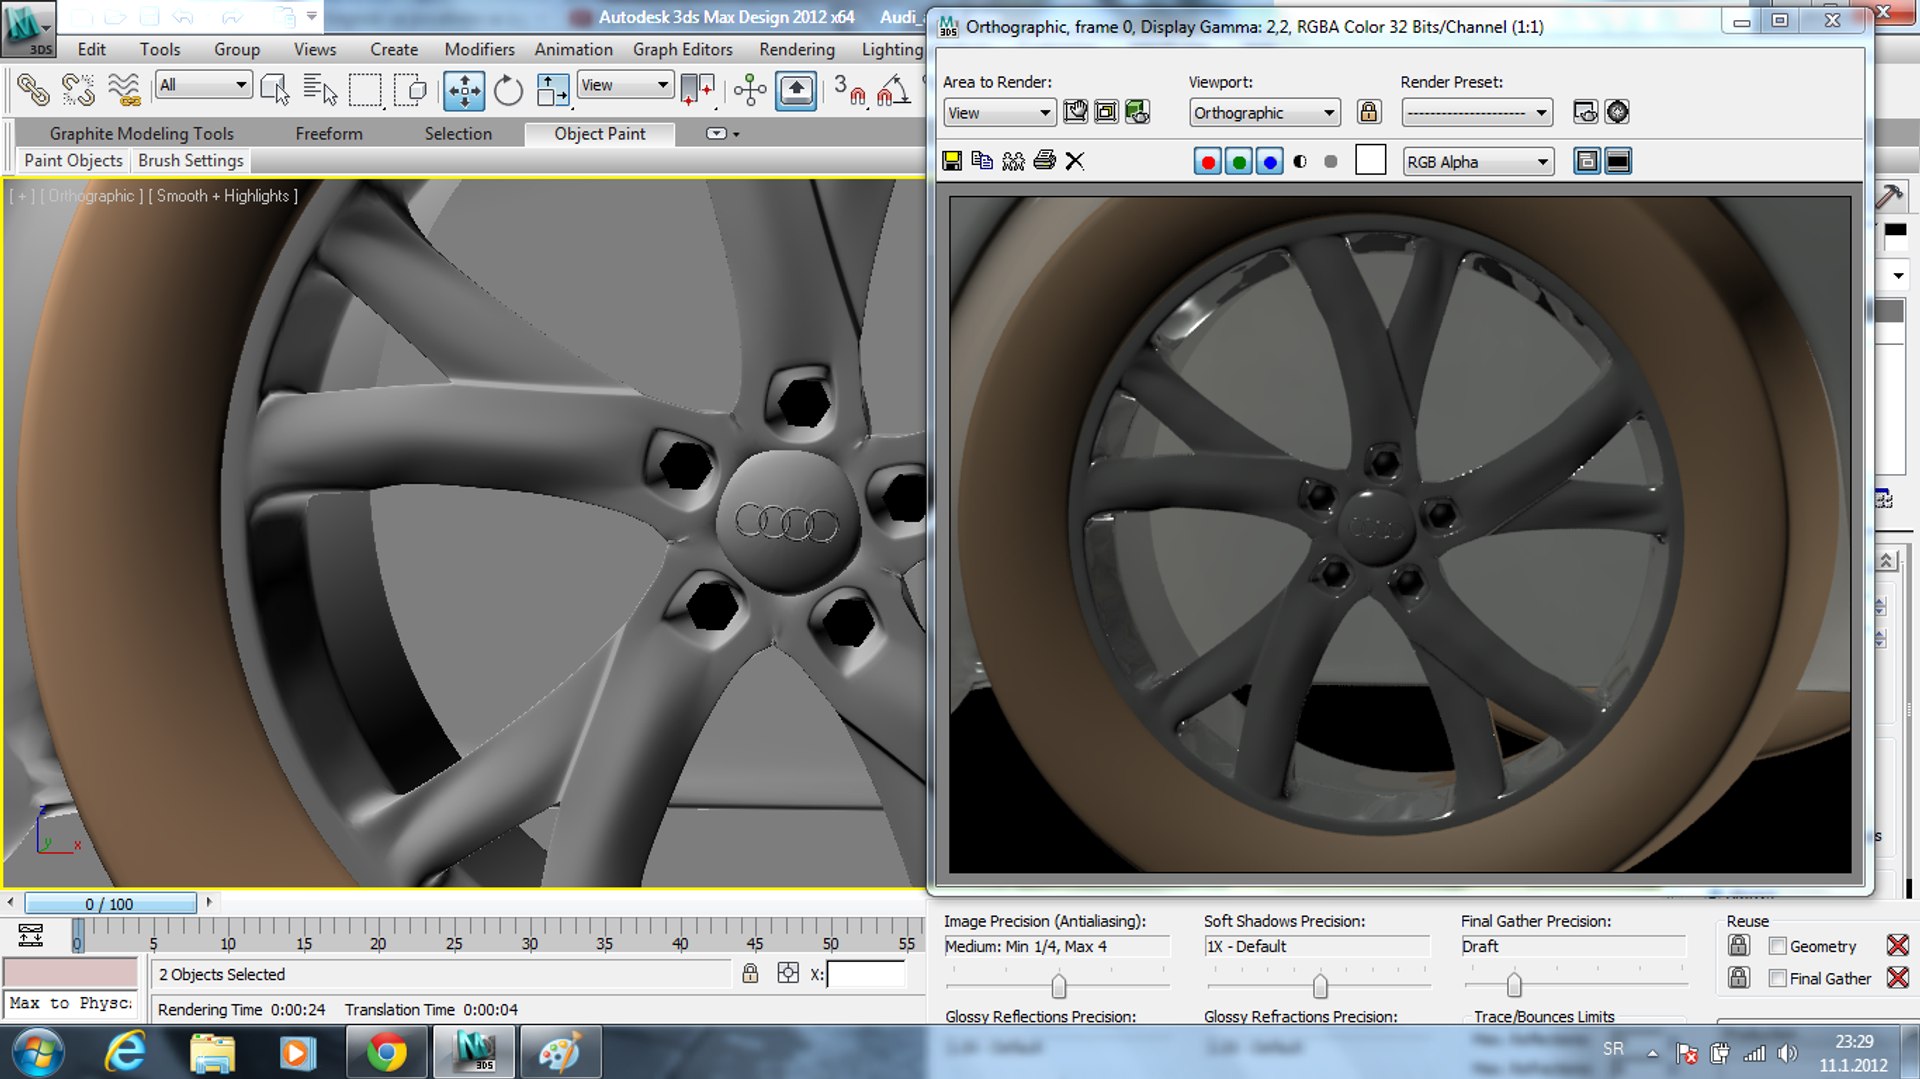The height and width of the screenshot is (1079, 1920).
Task: Click the Image Precision antialiasing slider
Action: click(1058, 986)
